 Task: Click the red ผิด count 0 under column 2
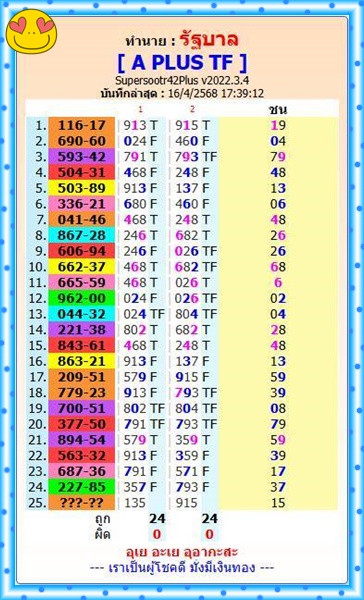[x=209, y=535]
